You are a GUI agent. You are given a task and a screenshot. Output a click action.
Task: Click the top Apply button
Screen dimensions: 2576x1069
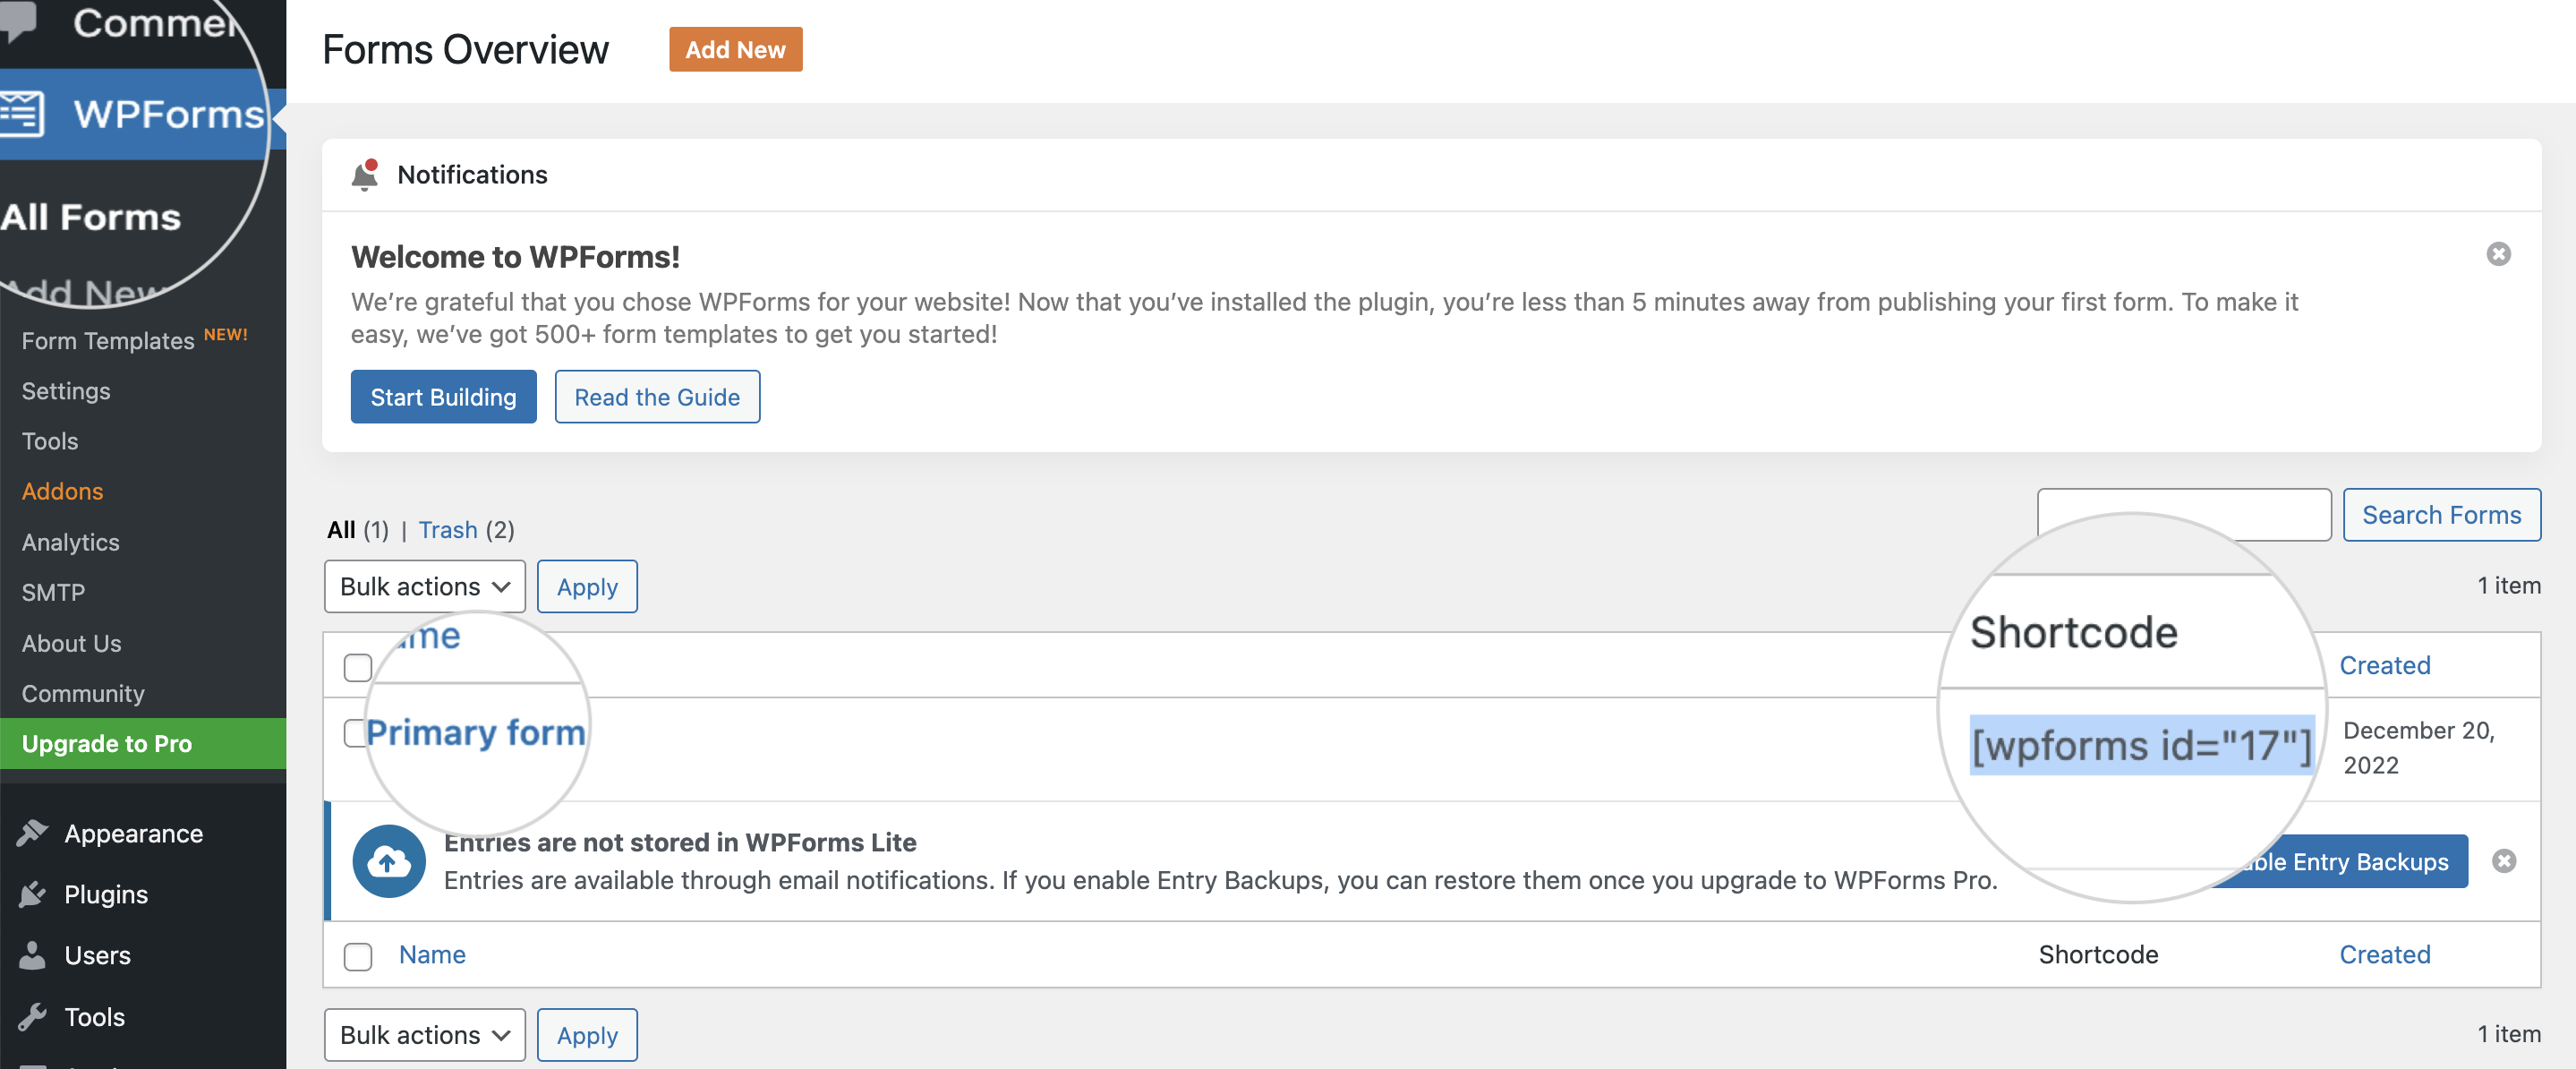coord(587,587)
